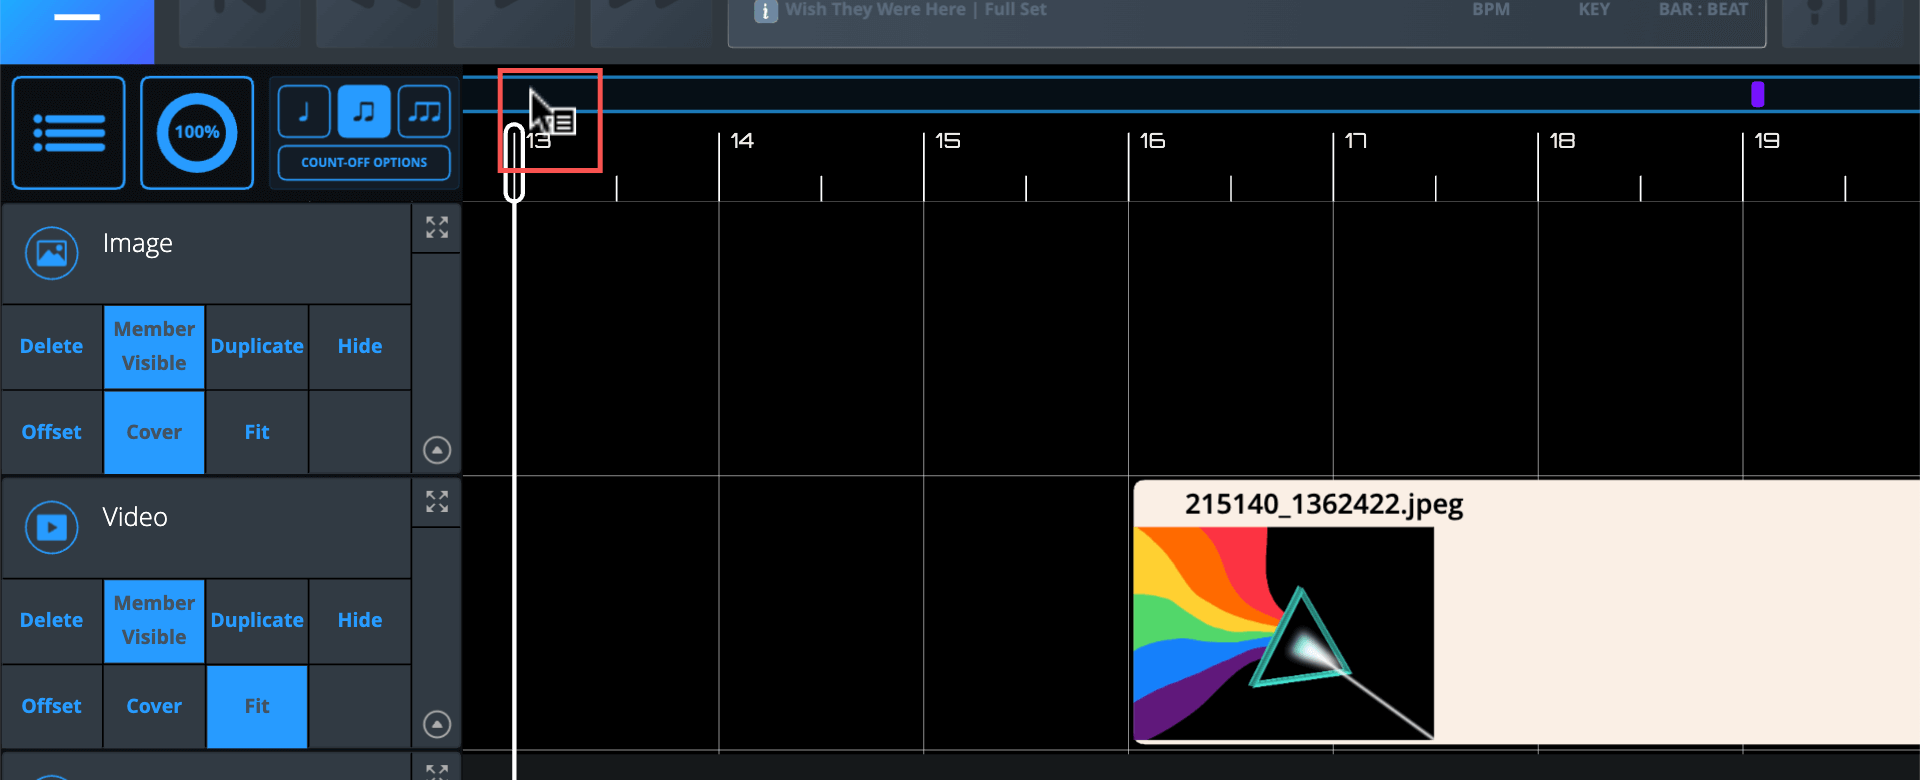
Task: Click the 100% volume dial
Action: click(197, 132)
